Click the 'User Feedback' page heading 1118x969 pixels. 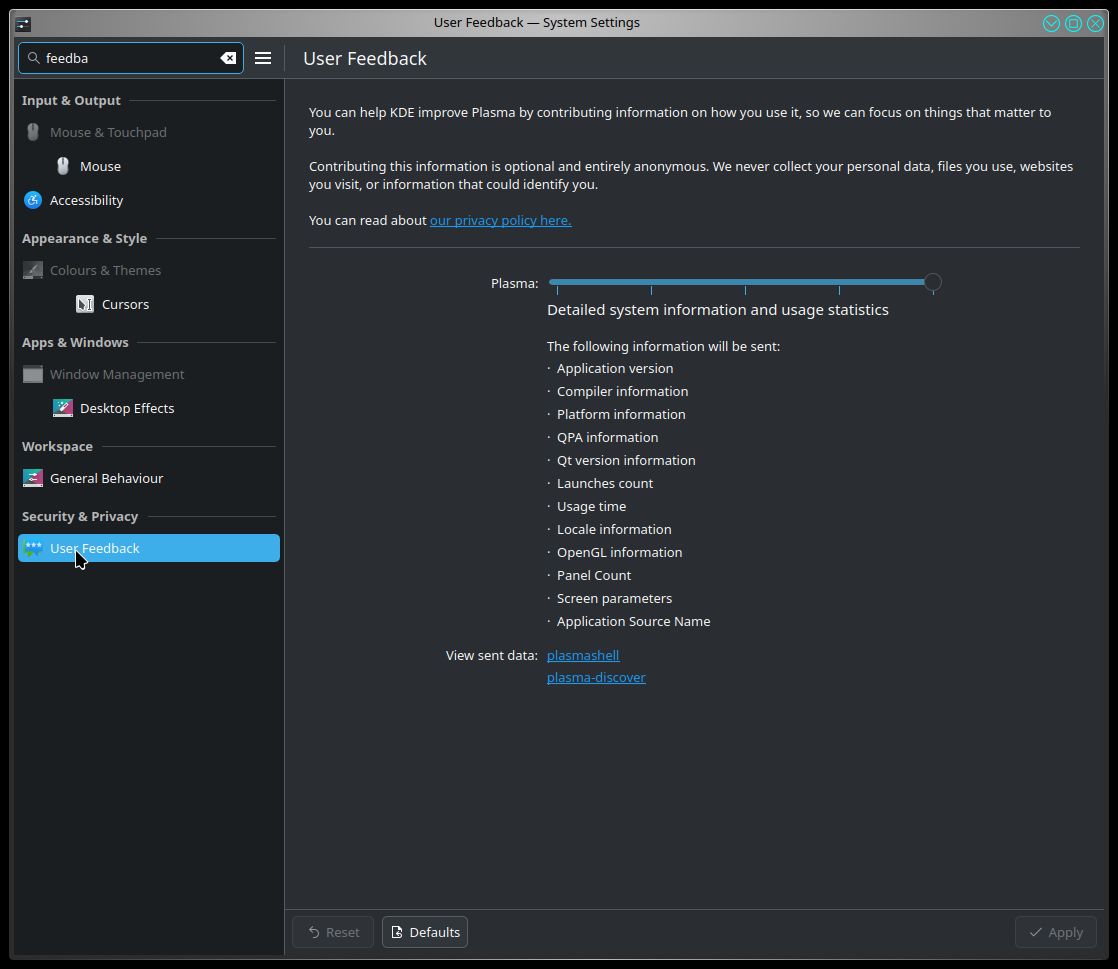tap(365, 58)
